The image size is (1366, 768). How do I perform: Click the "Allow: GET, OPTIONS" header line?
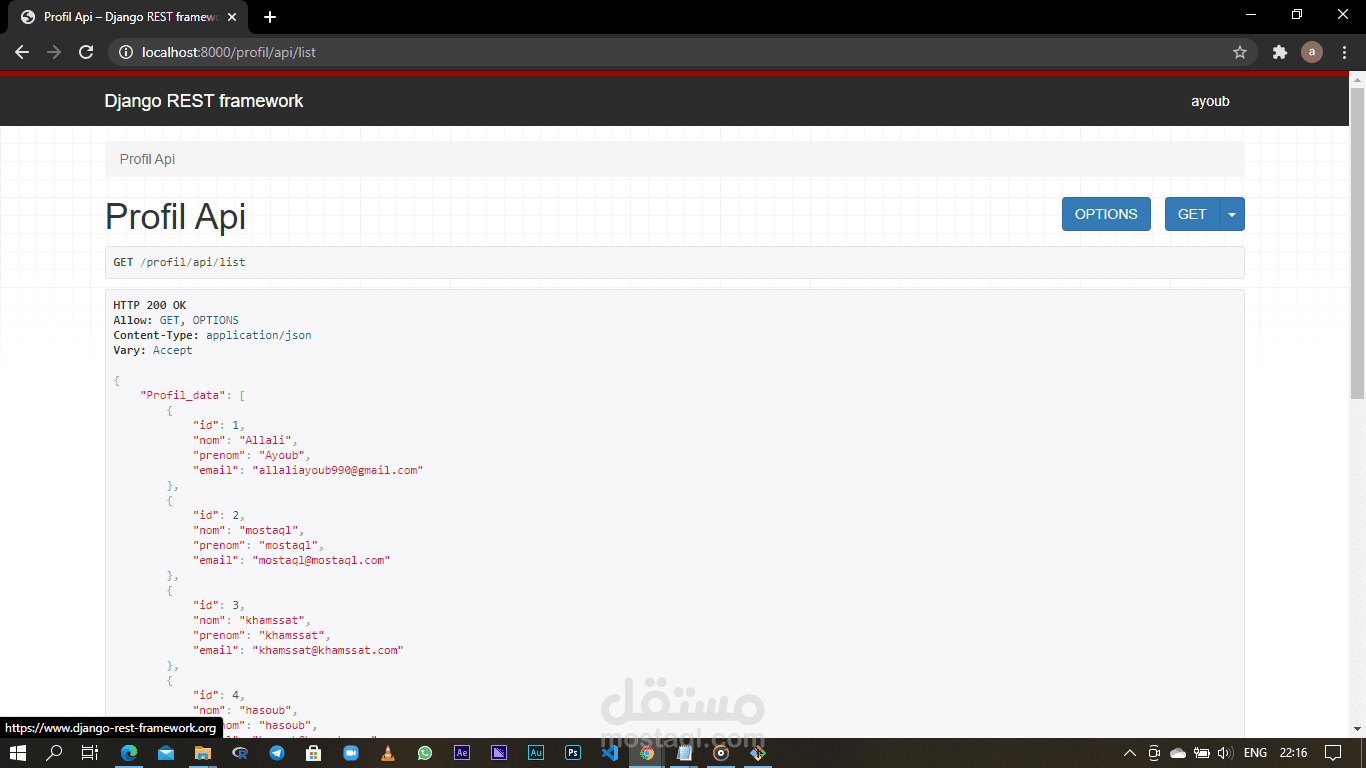pyautogui.click(x=176, y=320)
